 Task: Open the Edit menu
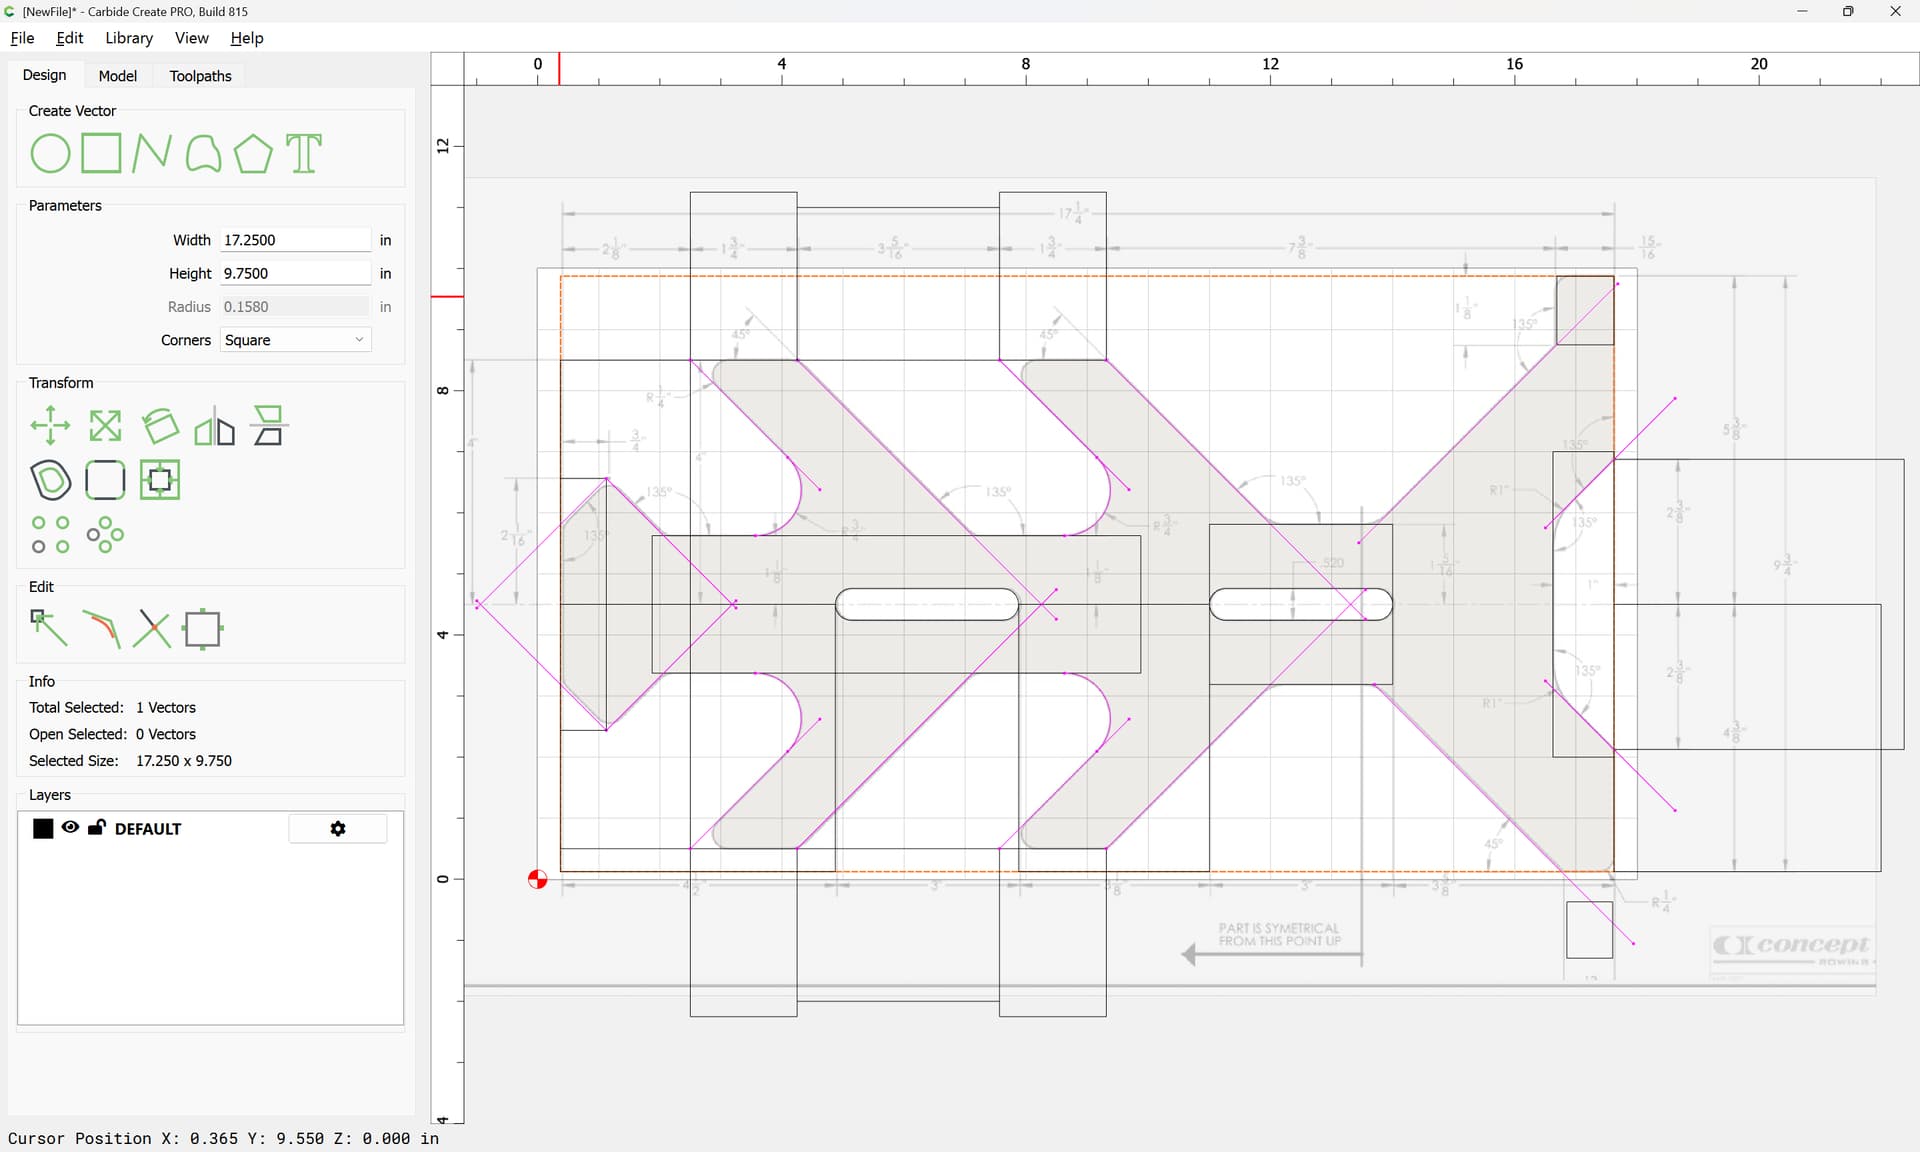click(x=70, y=38)
